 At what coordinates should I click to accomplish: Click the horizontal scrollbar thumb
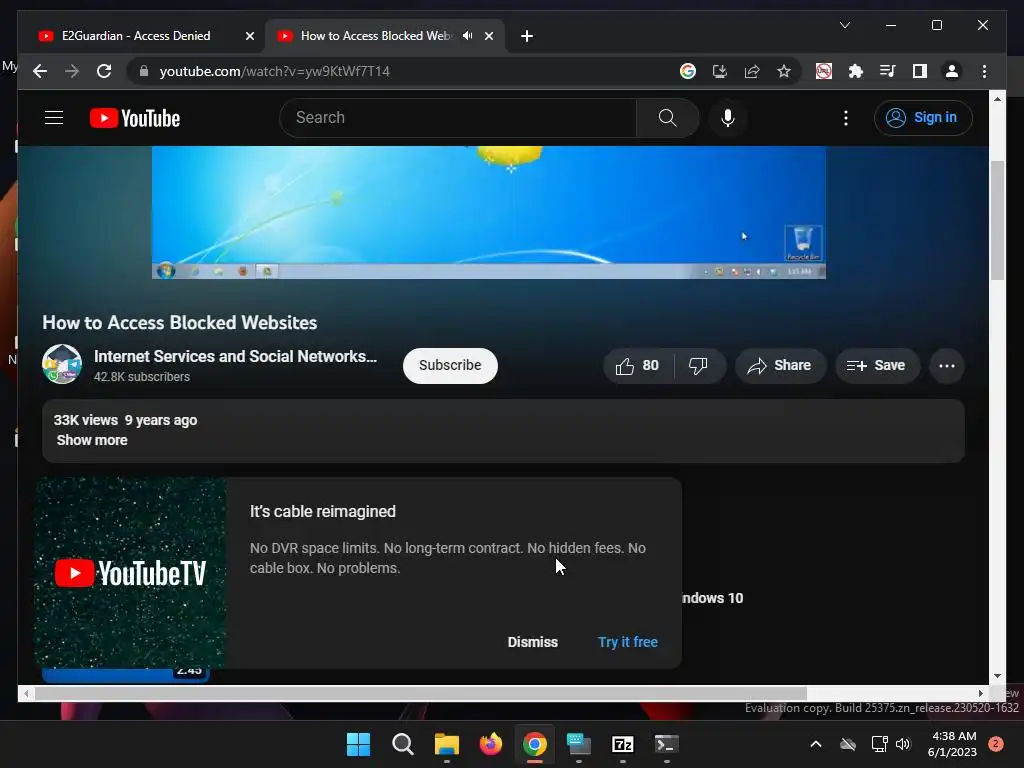coord(421,694)
